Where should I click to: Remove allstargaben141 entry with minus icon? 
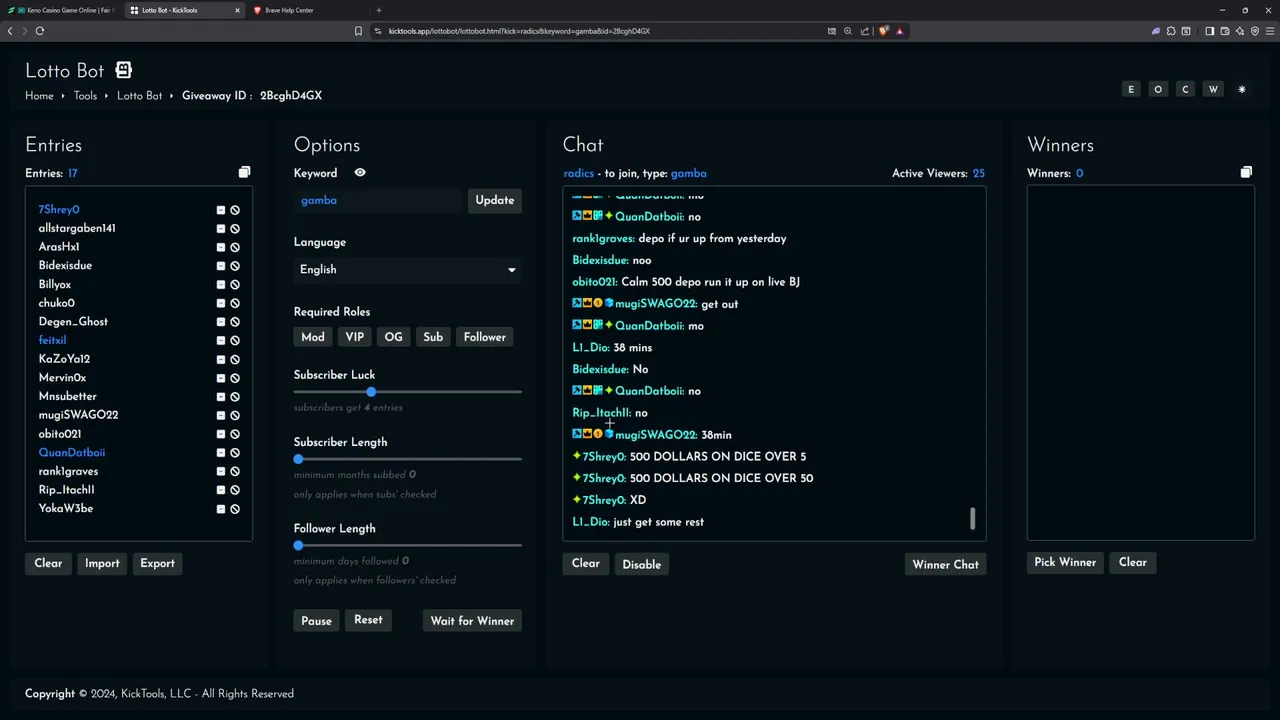(221, 229)
